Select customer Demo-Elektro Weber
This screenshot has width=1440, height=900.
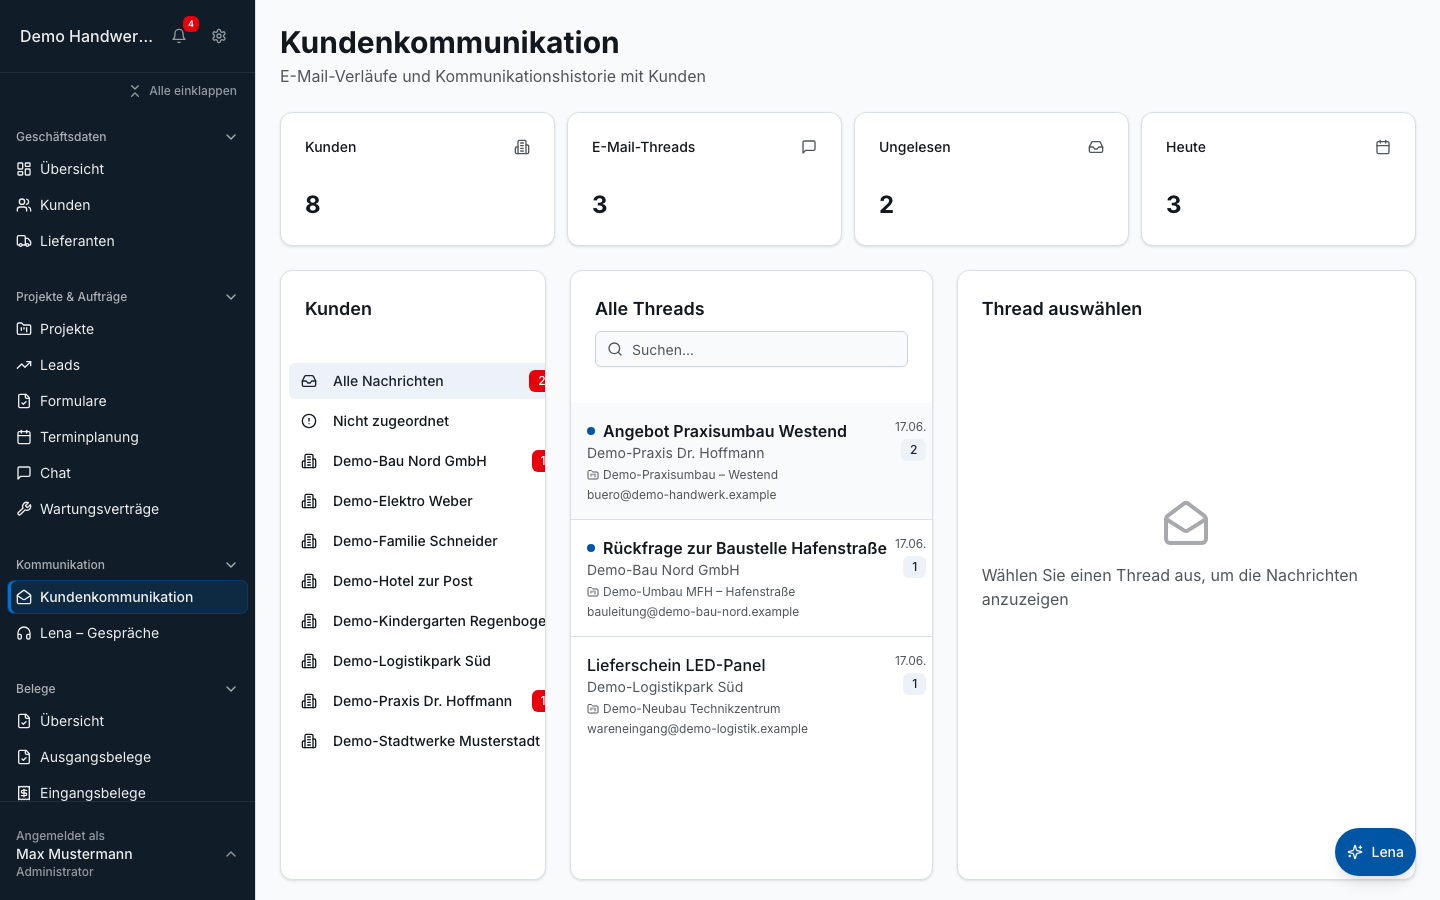pyautogui.click(x=417, y=501)
